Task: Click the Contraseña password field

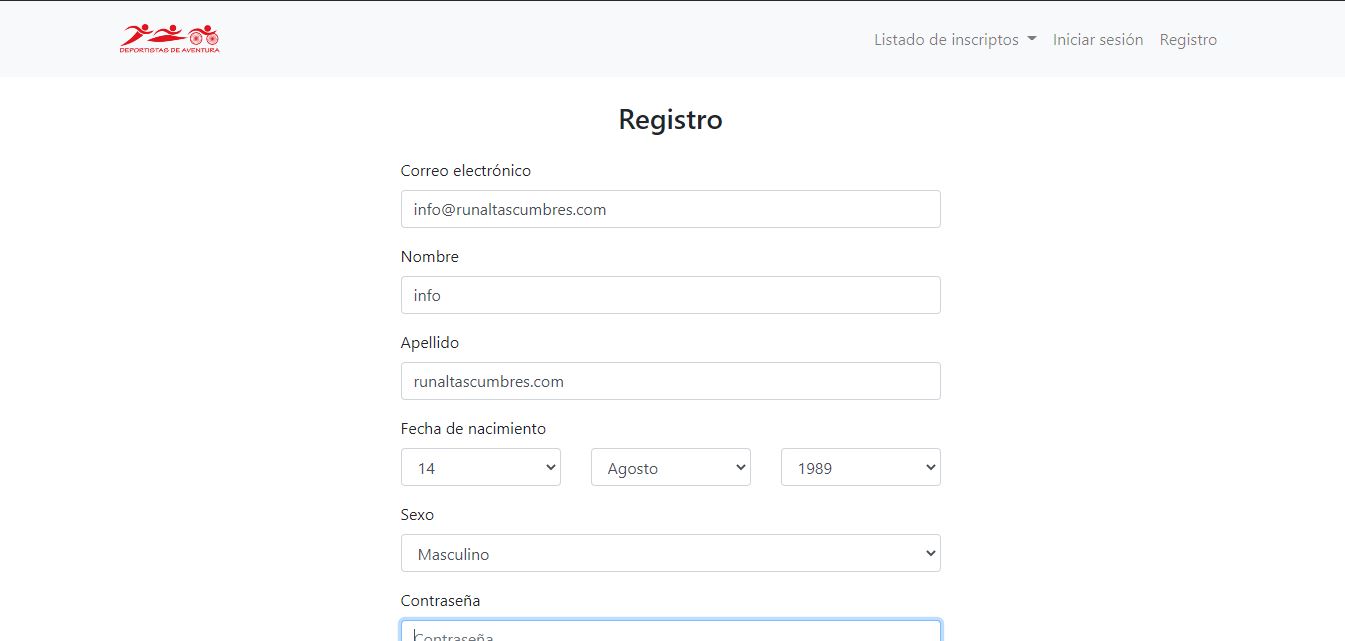Action: 670,631
